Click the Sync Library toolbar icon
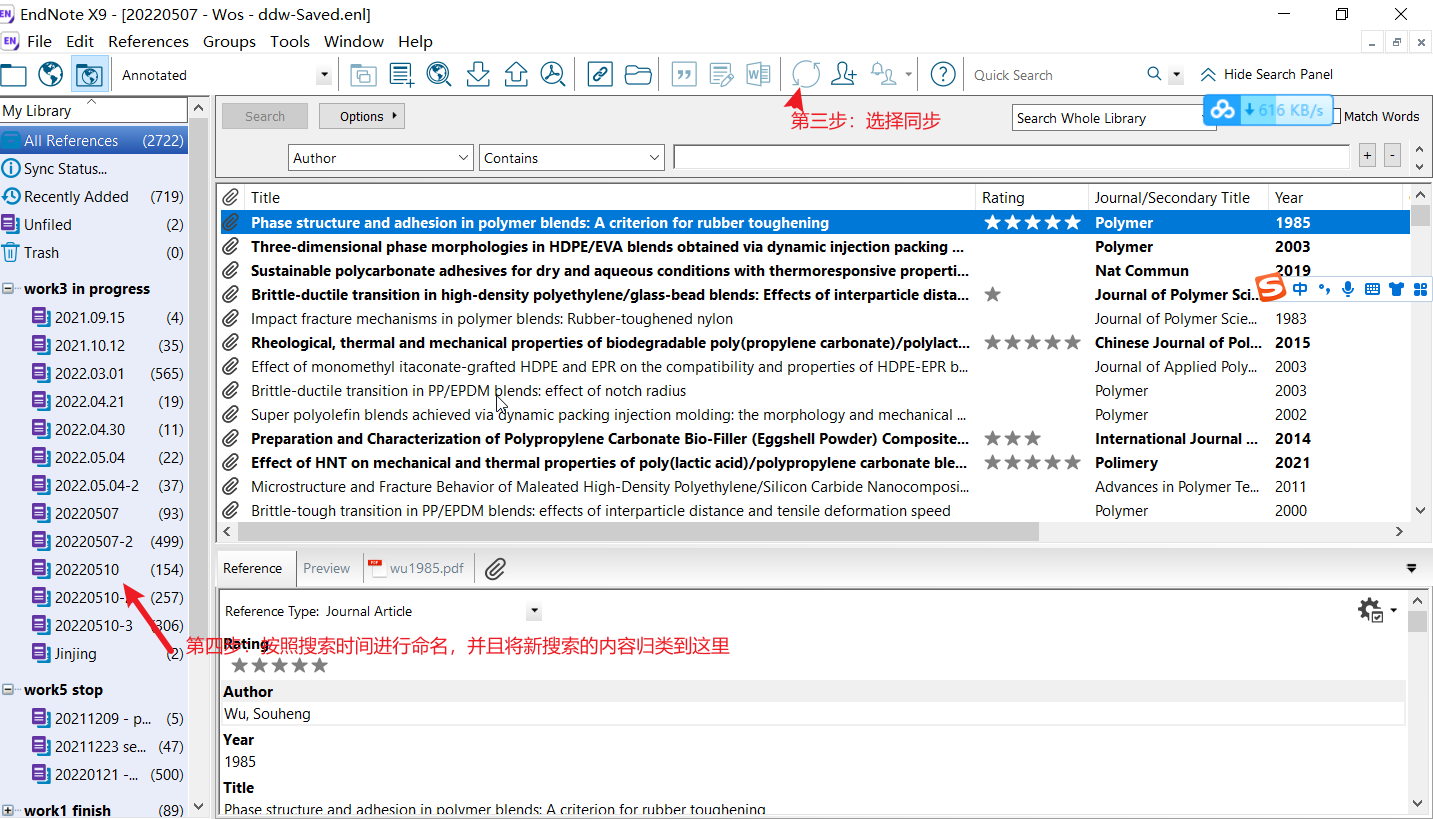This screenshot has height=819, width=1433. 805,74
